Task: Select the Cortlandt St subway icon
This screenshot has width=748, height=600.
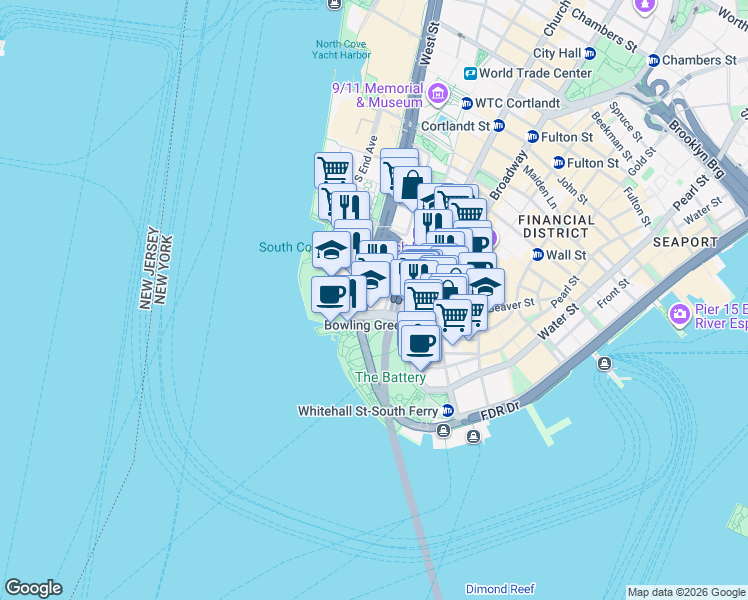Action: click(499, 126)
